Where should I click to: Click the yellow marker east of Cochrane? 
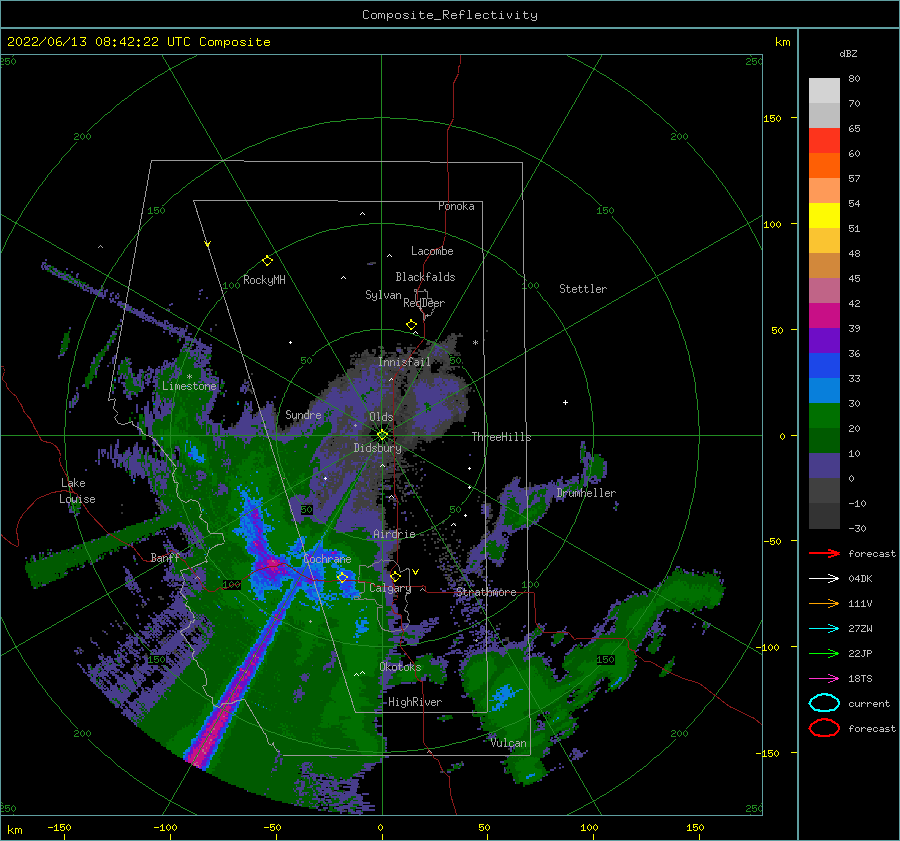[342, 577]
